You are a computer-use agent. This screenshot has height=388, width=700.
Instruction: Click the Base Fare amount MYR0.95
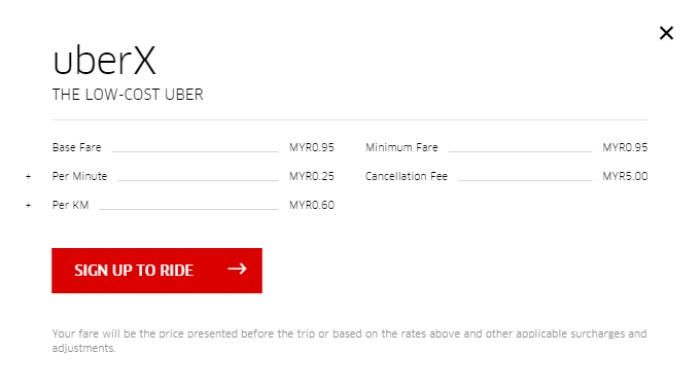click(x=312, y=147)
